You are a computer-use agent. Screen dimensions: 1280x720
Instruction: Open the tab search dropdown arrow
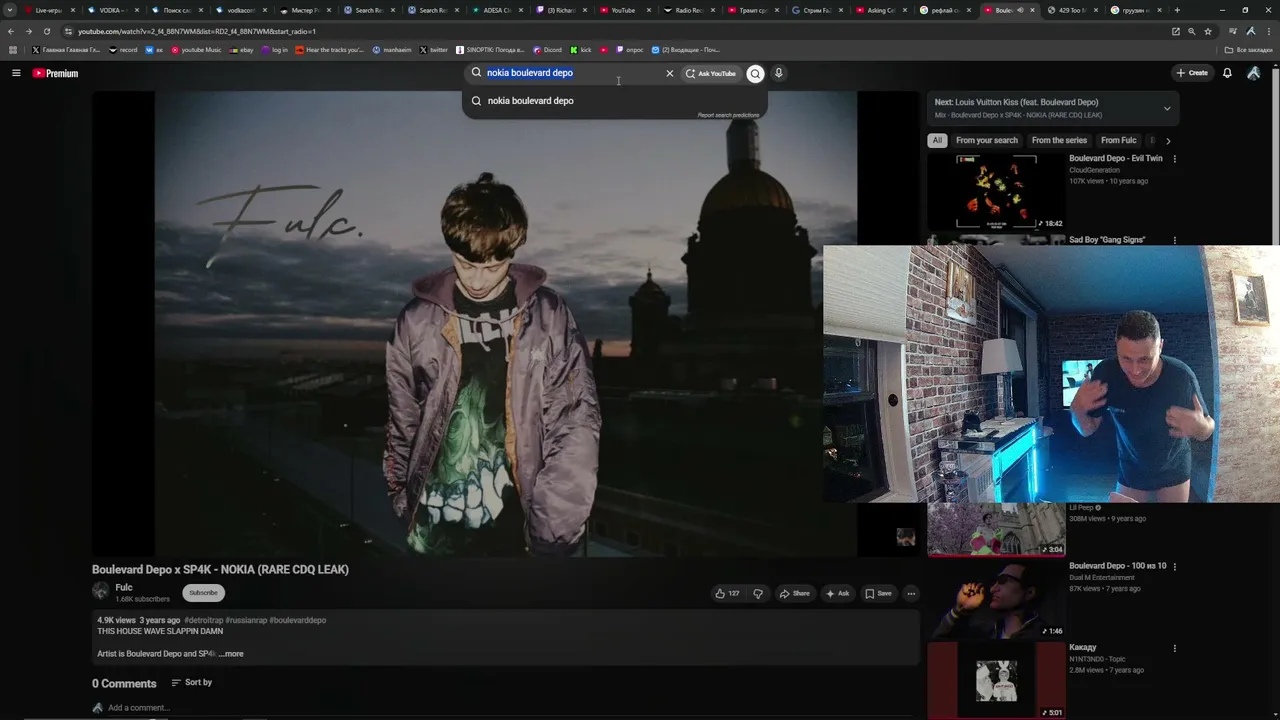[10, 10]
